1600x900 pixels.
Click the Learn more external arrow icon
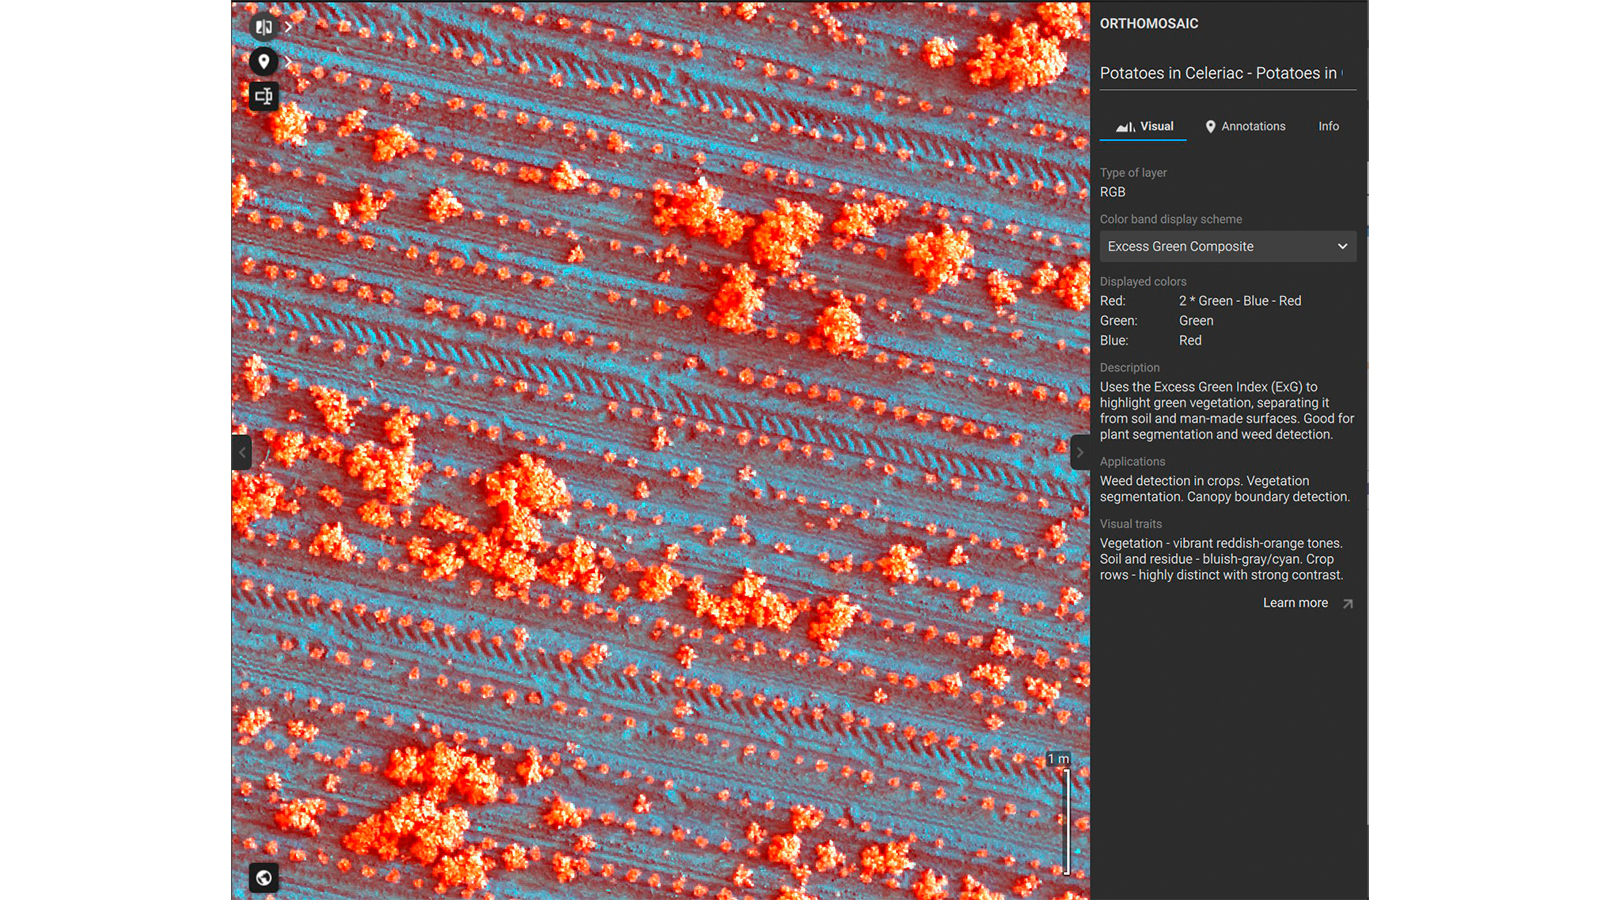point(1347,604)
